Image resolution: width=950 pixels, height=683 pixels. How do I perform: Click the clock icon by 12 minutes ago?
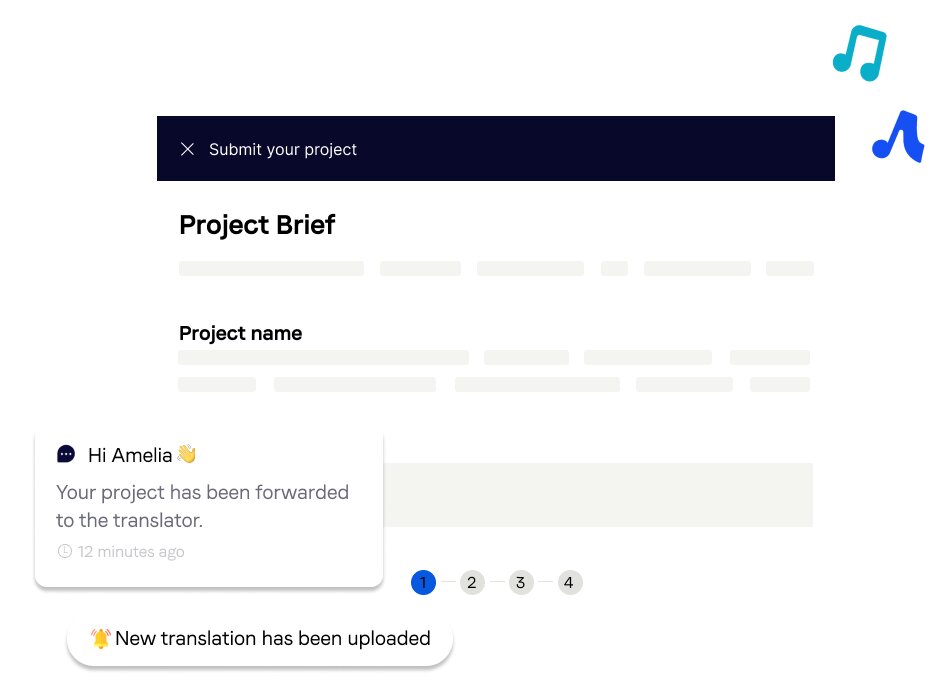point(65,551)
